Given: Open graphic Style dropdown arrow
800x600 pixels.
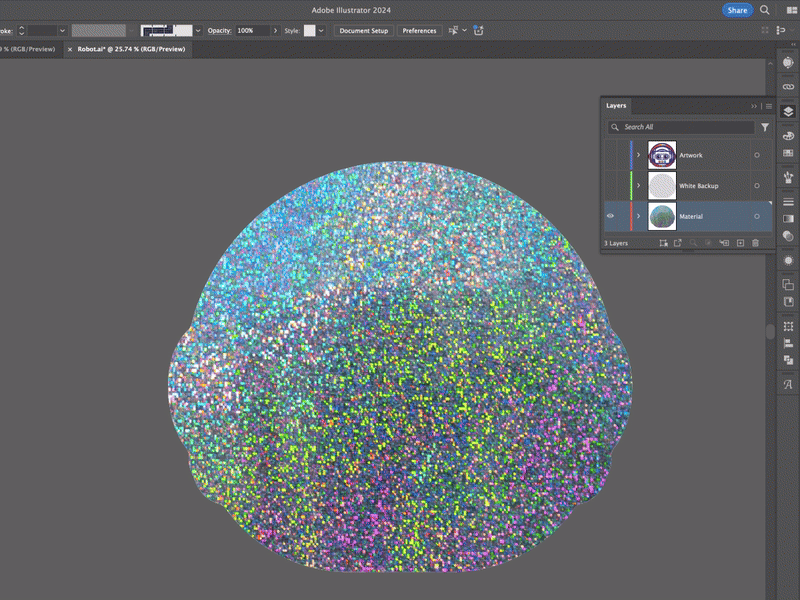Looking at the screenshot, I should [321, 31].
